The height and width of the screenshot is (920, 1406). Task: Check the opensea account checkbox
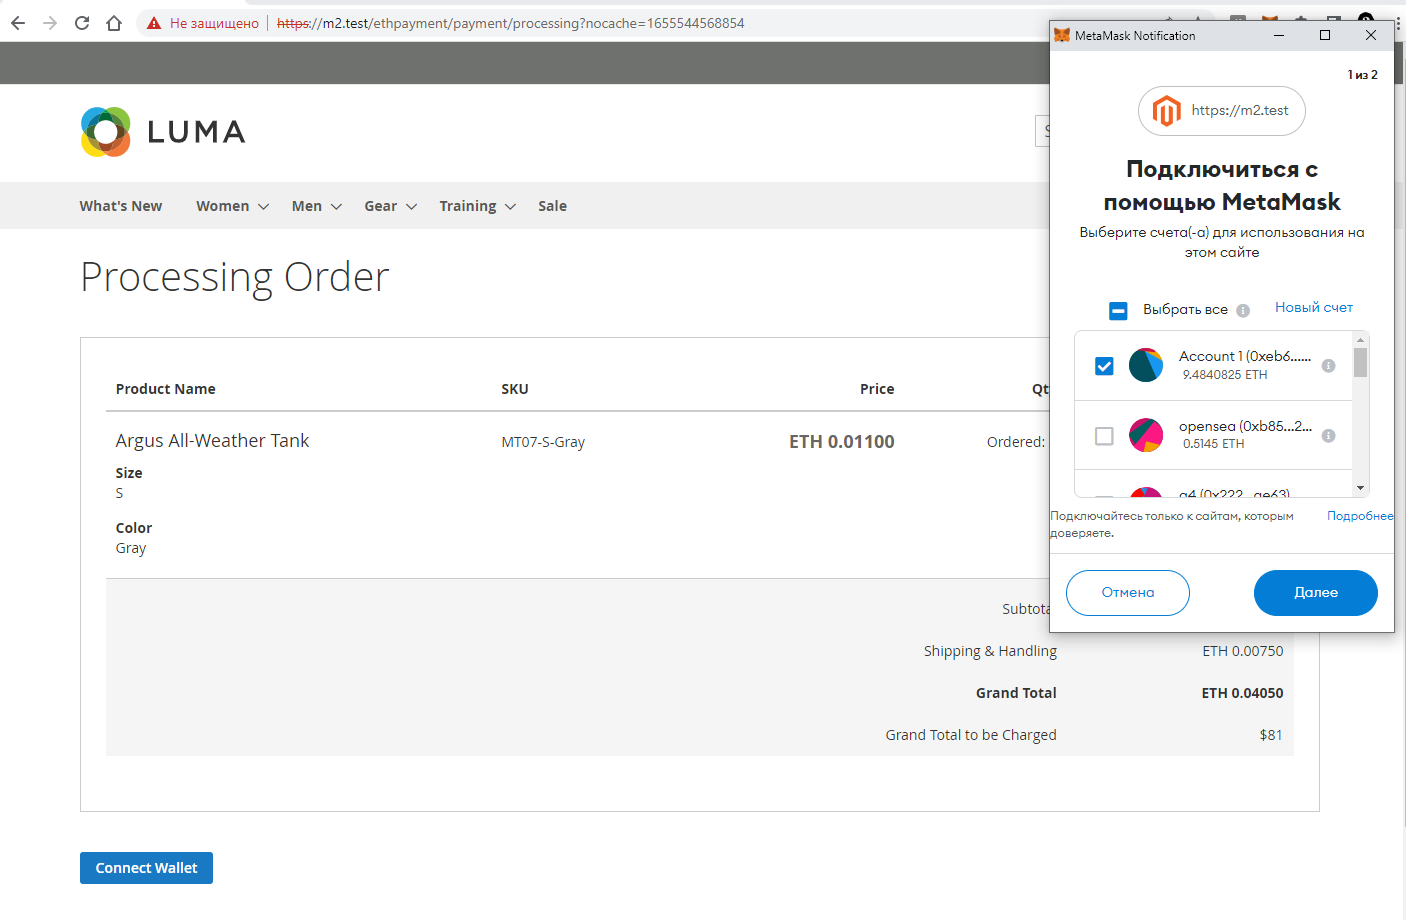pos(1104,436)
